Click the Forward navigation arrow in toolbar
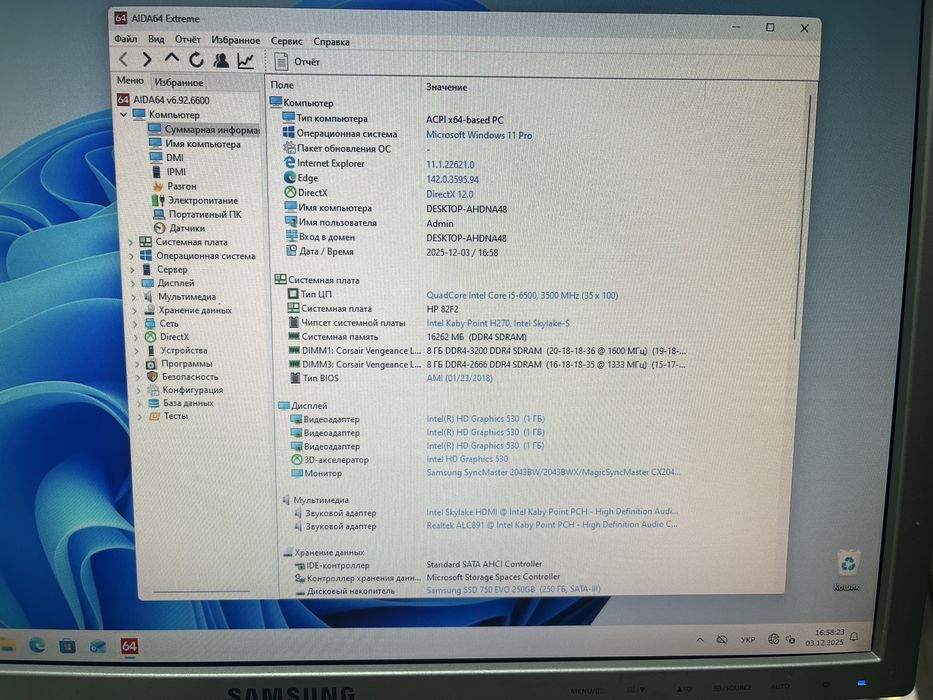Image resolution: width=933 pixels, height=700 pixels. (x=147, y=60)
